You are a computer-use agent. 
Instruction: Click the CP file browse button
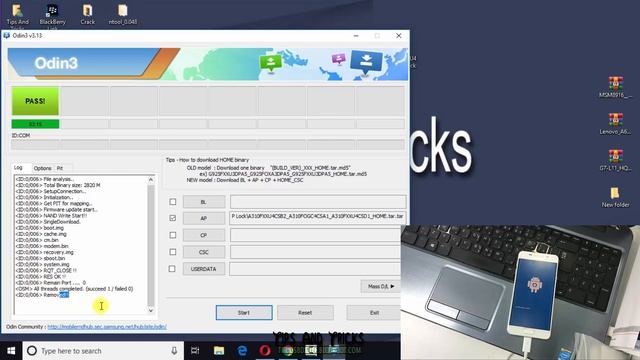pyautogui.click(x=204, y=235)
